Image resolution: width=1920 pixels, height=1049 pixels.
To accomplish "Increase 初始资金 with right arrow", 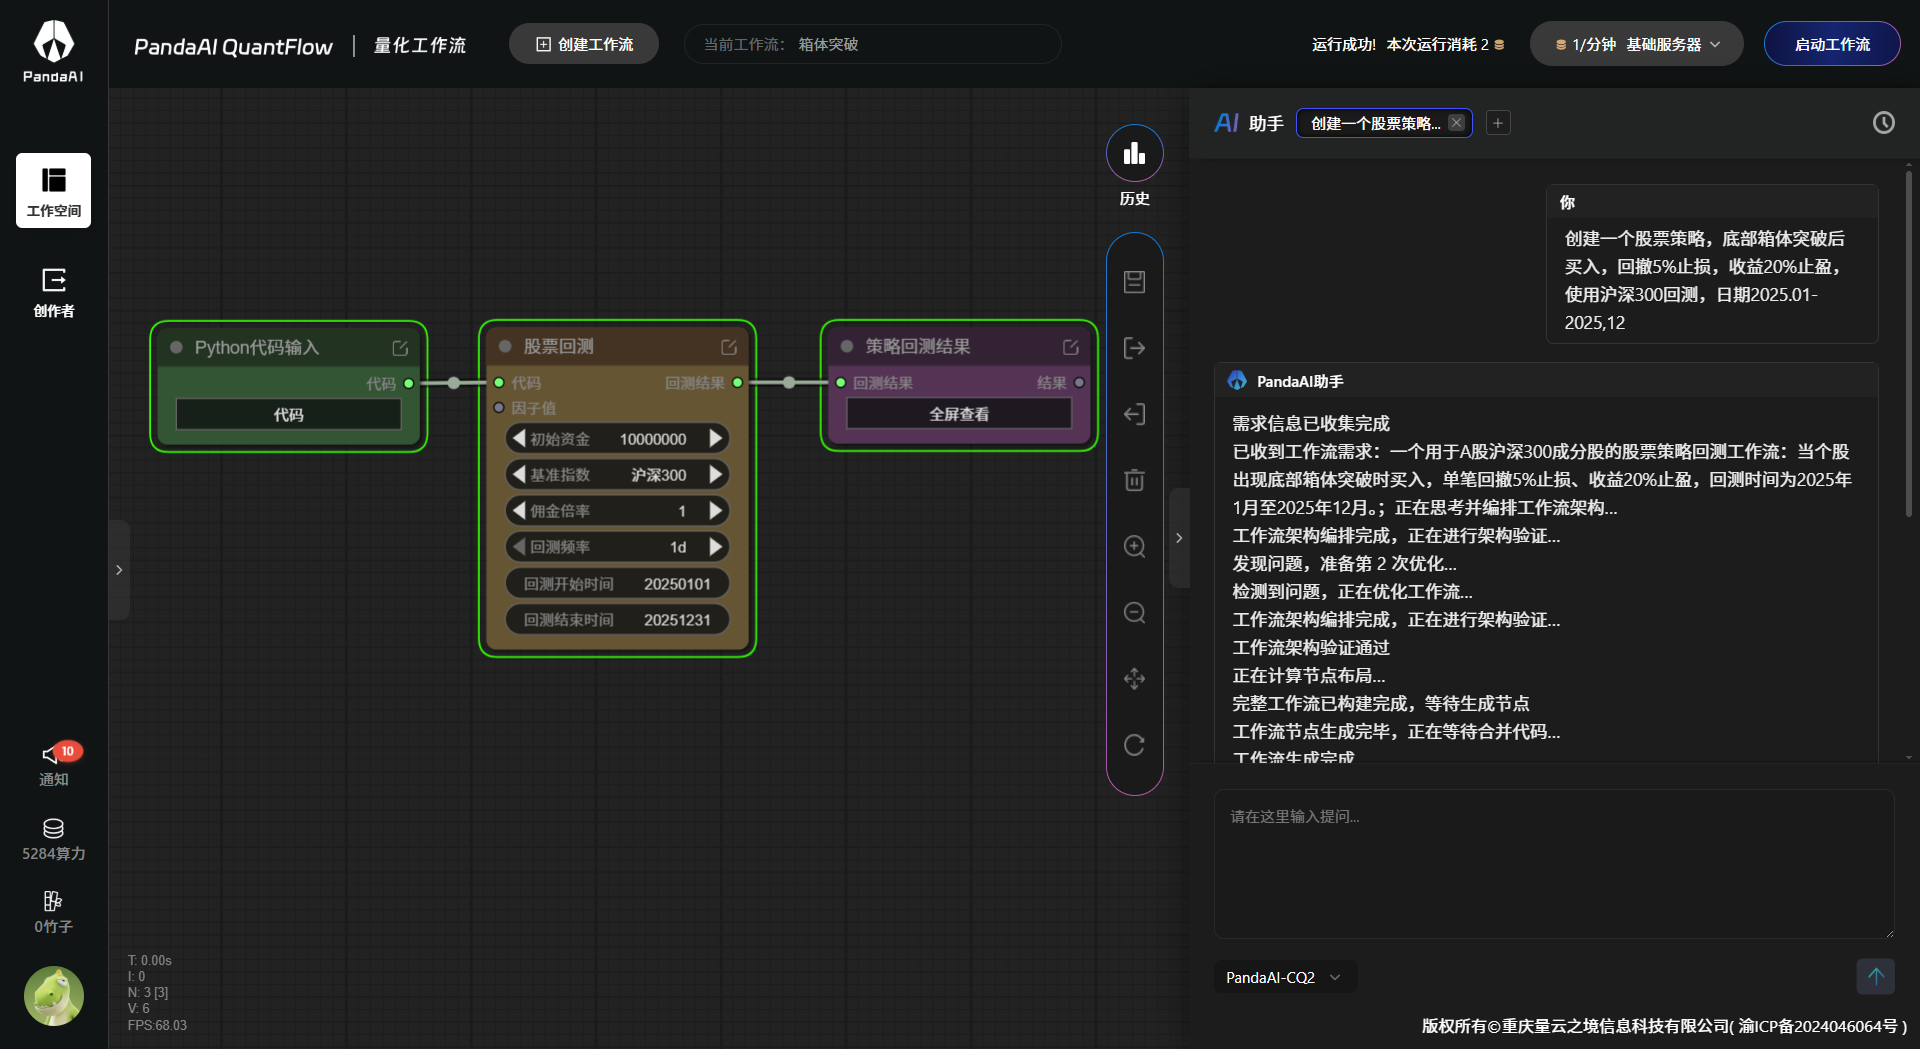I will click(716, 438).
